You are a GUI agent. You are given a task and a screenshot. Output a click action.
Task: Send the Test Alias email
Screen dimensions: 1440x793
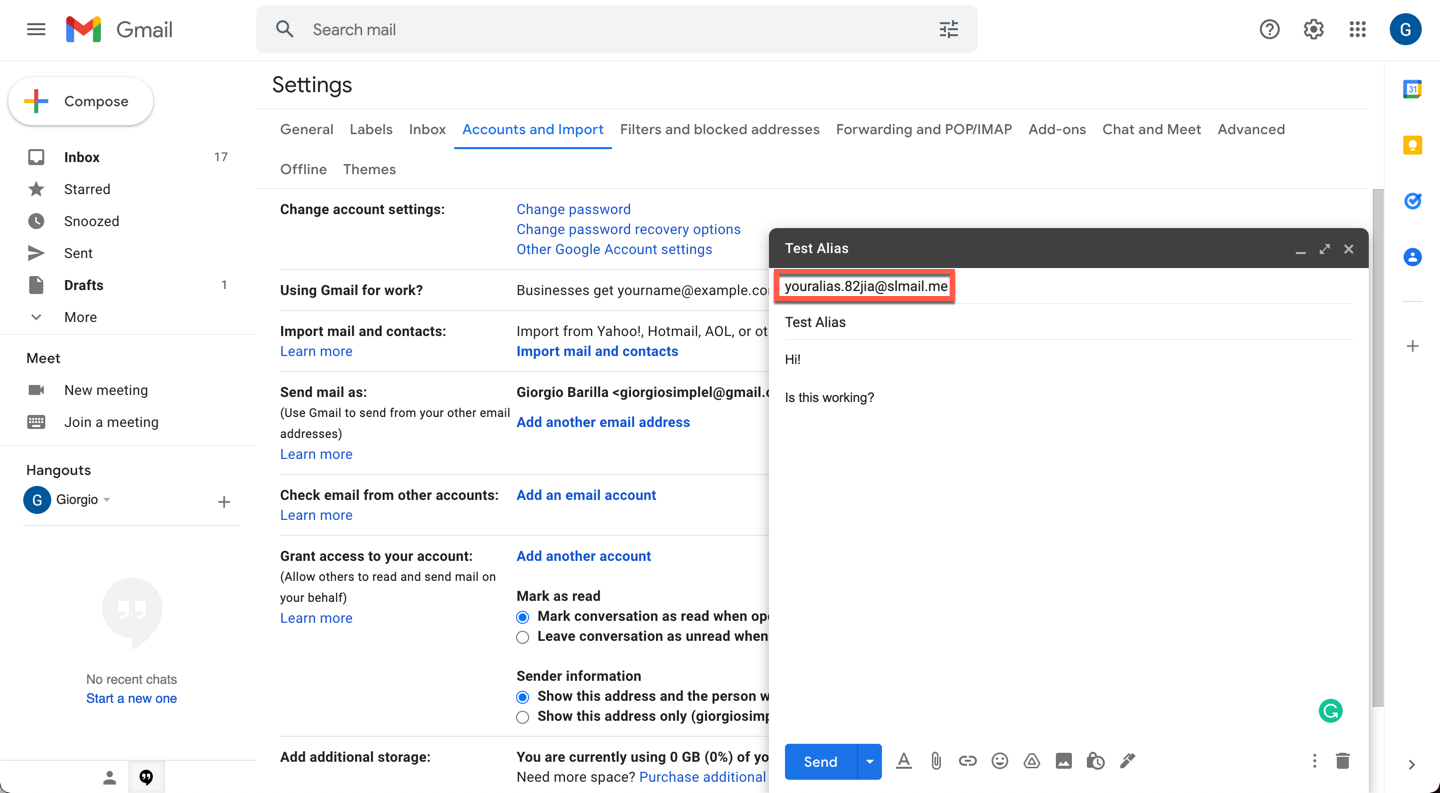pos(820,762)
